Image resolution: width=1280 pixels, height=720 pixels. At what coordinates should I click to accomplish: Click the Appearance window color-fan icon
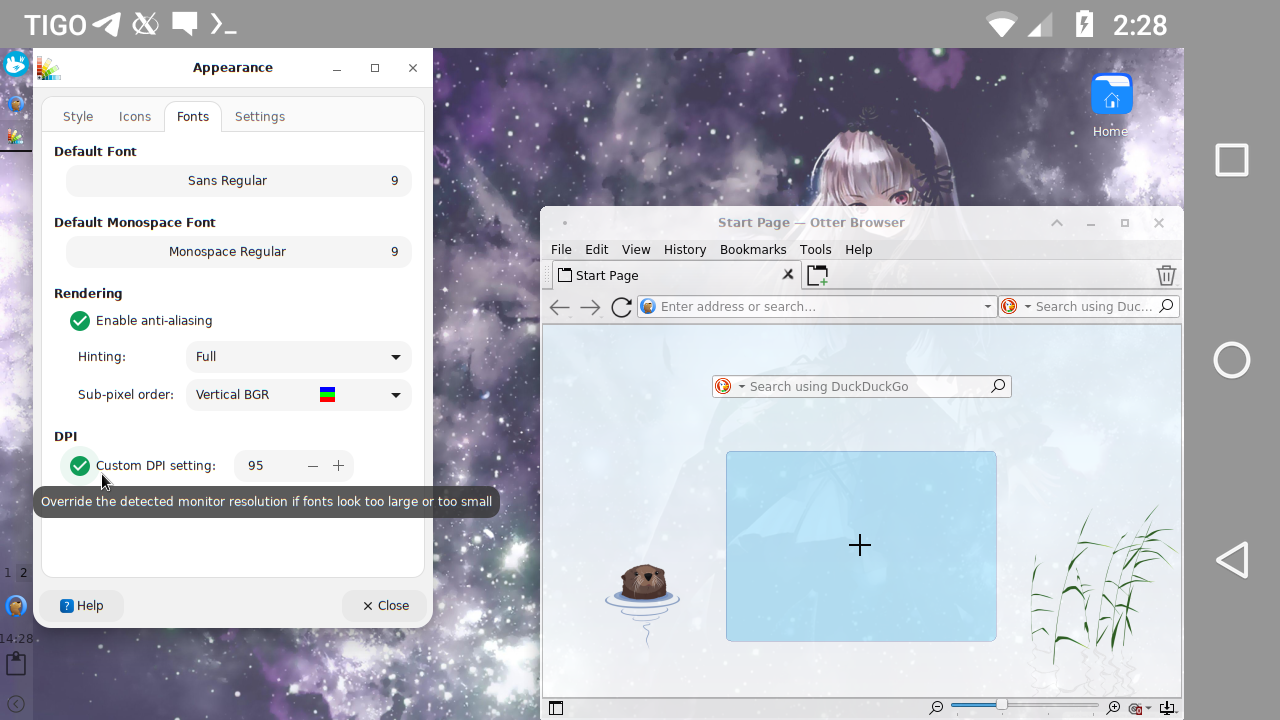coord(49,68)
